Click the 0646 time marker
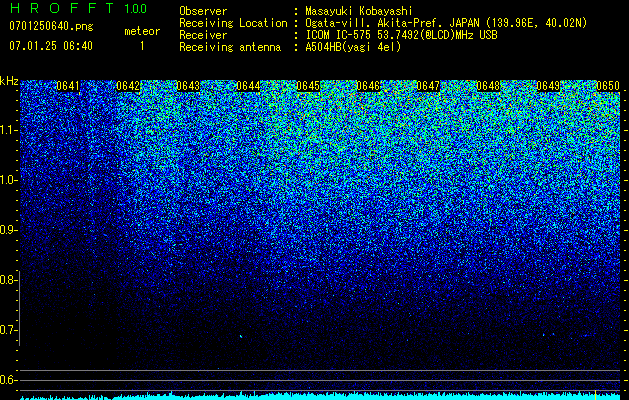 368,86
